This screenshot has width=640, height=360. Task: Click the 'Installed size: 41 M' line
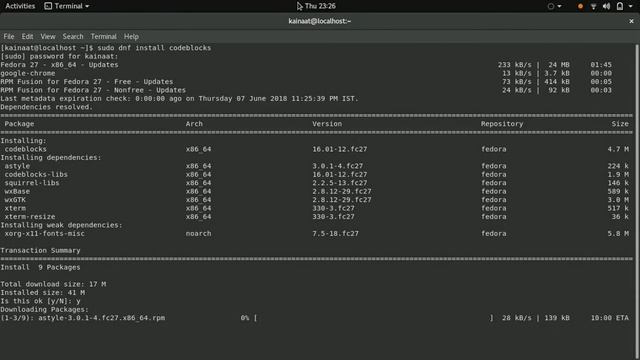[x=42, y=293]
